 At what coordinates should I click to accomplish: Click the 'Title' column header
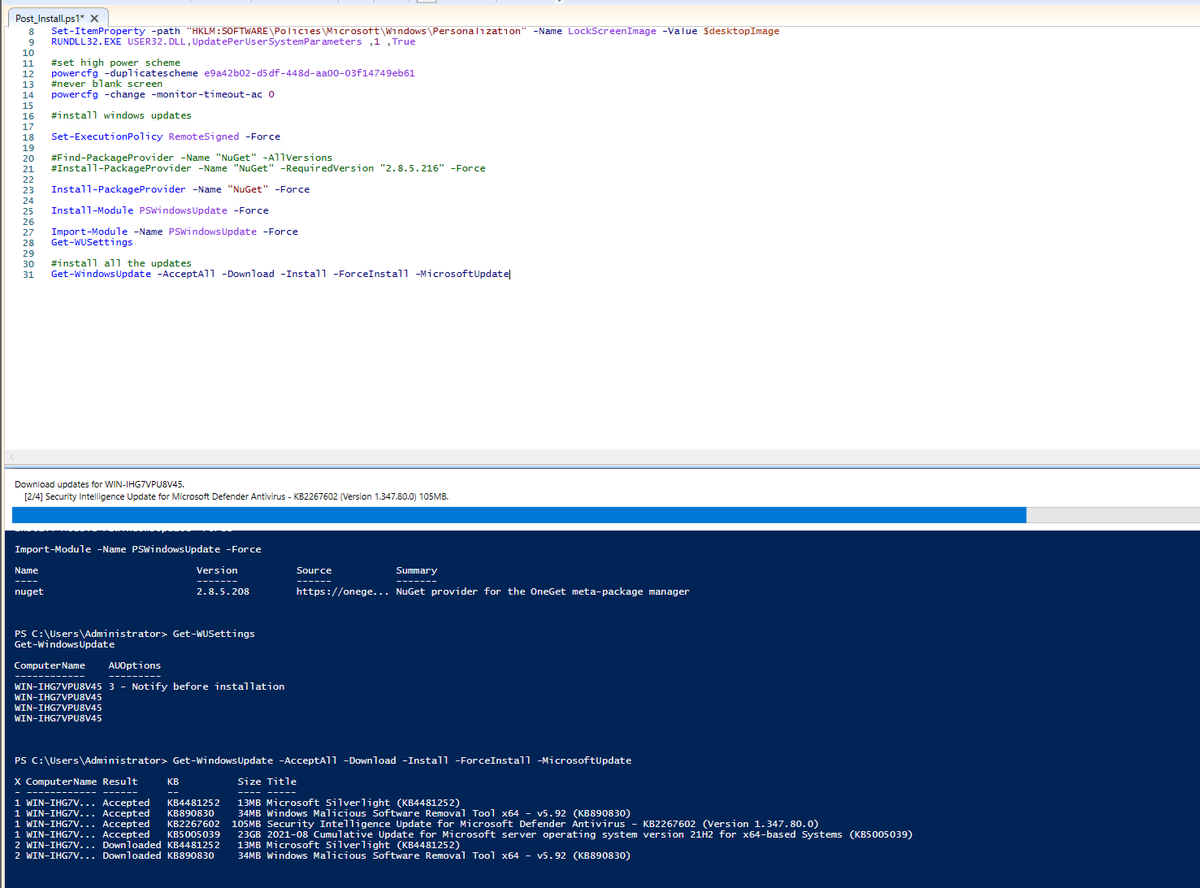(x=281, y=781)
